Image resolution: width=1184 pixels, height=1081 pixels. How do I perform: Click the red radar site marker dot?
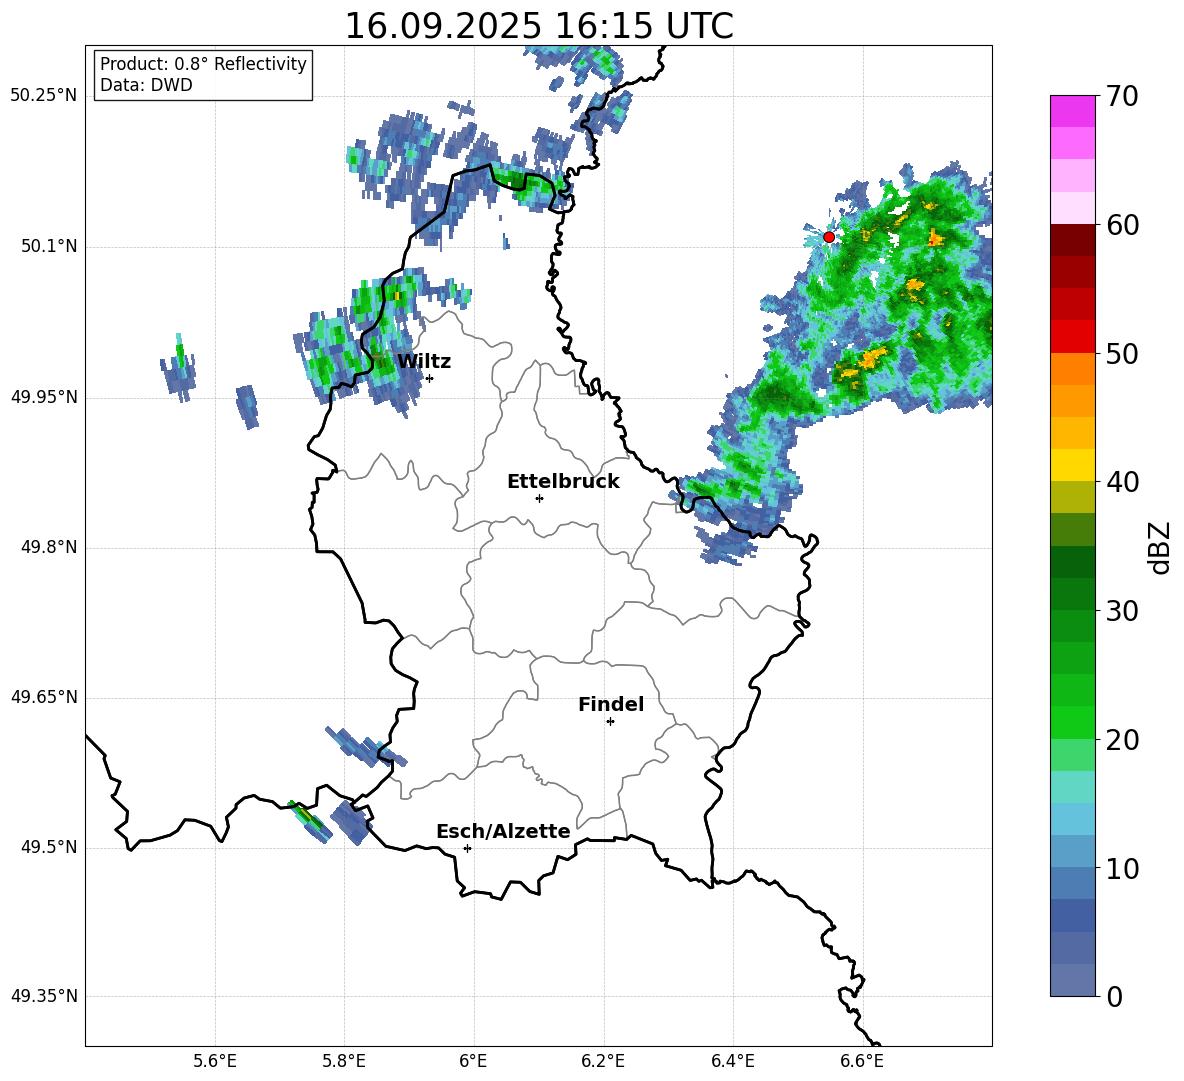(x=829, y=237)
